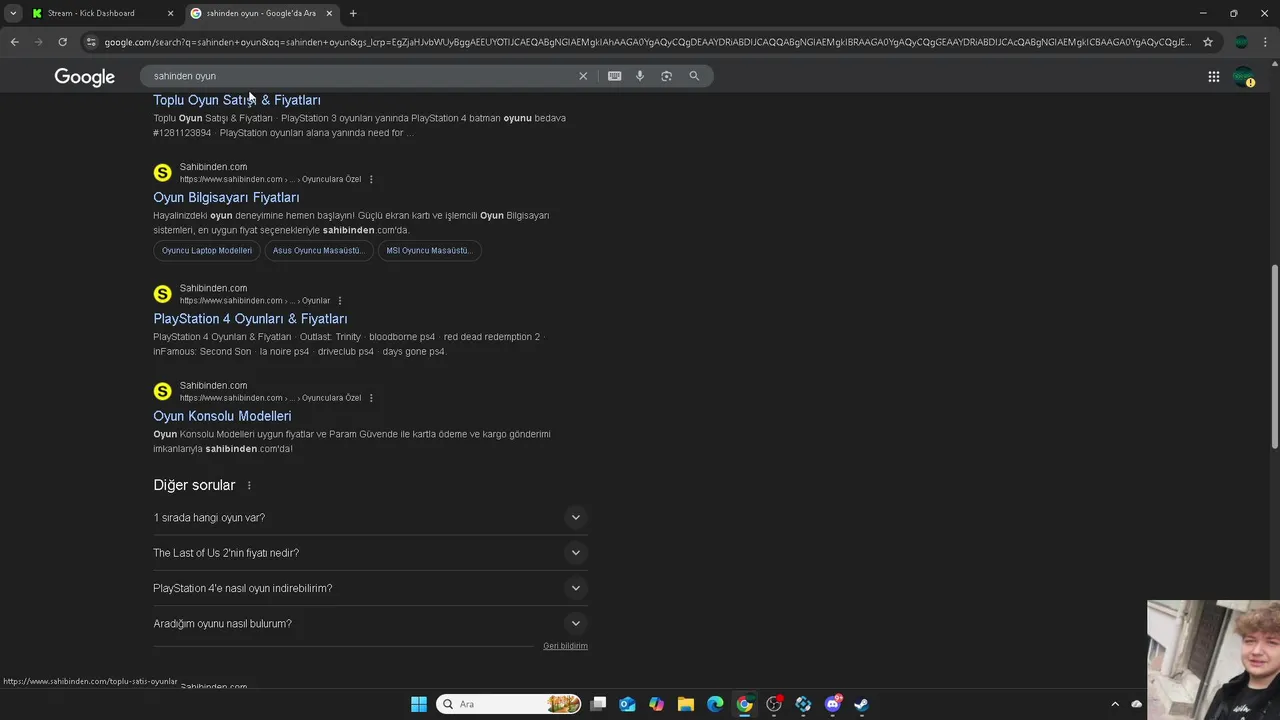1280x720 pixels.
Task: Open PlayStation 4 Oyunları & Fiyatları result
Action: pyautogui.click(x=250, y=319)
